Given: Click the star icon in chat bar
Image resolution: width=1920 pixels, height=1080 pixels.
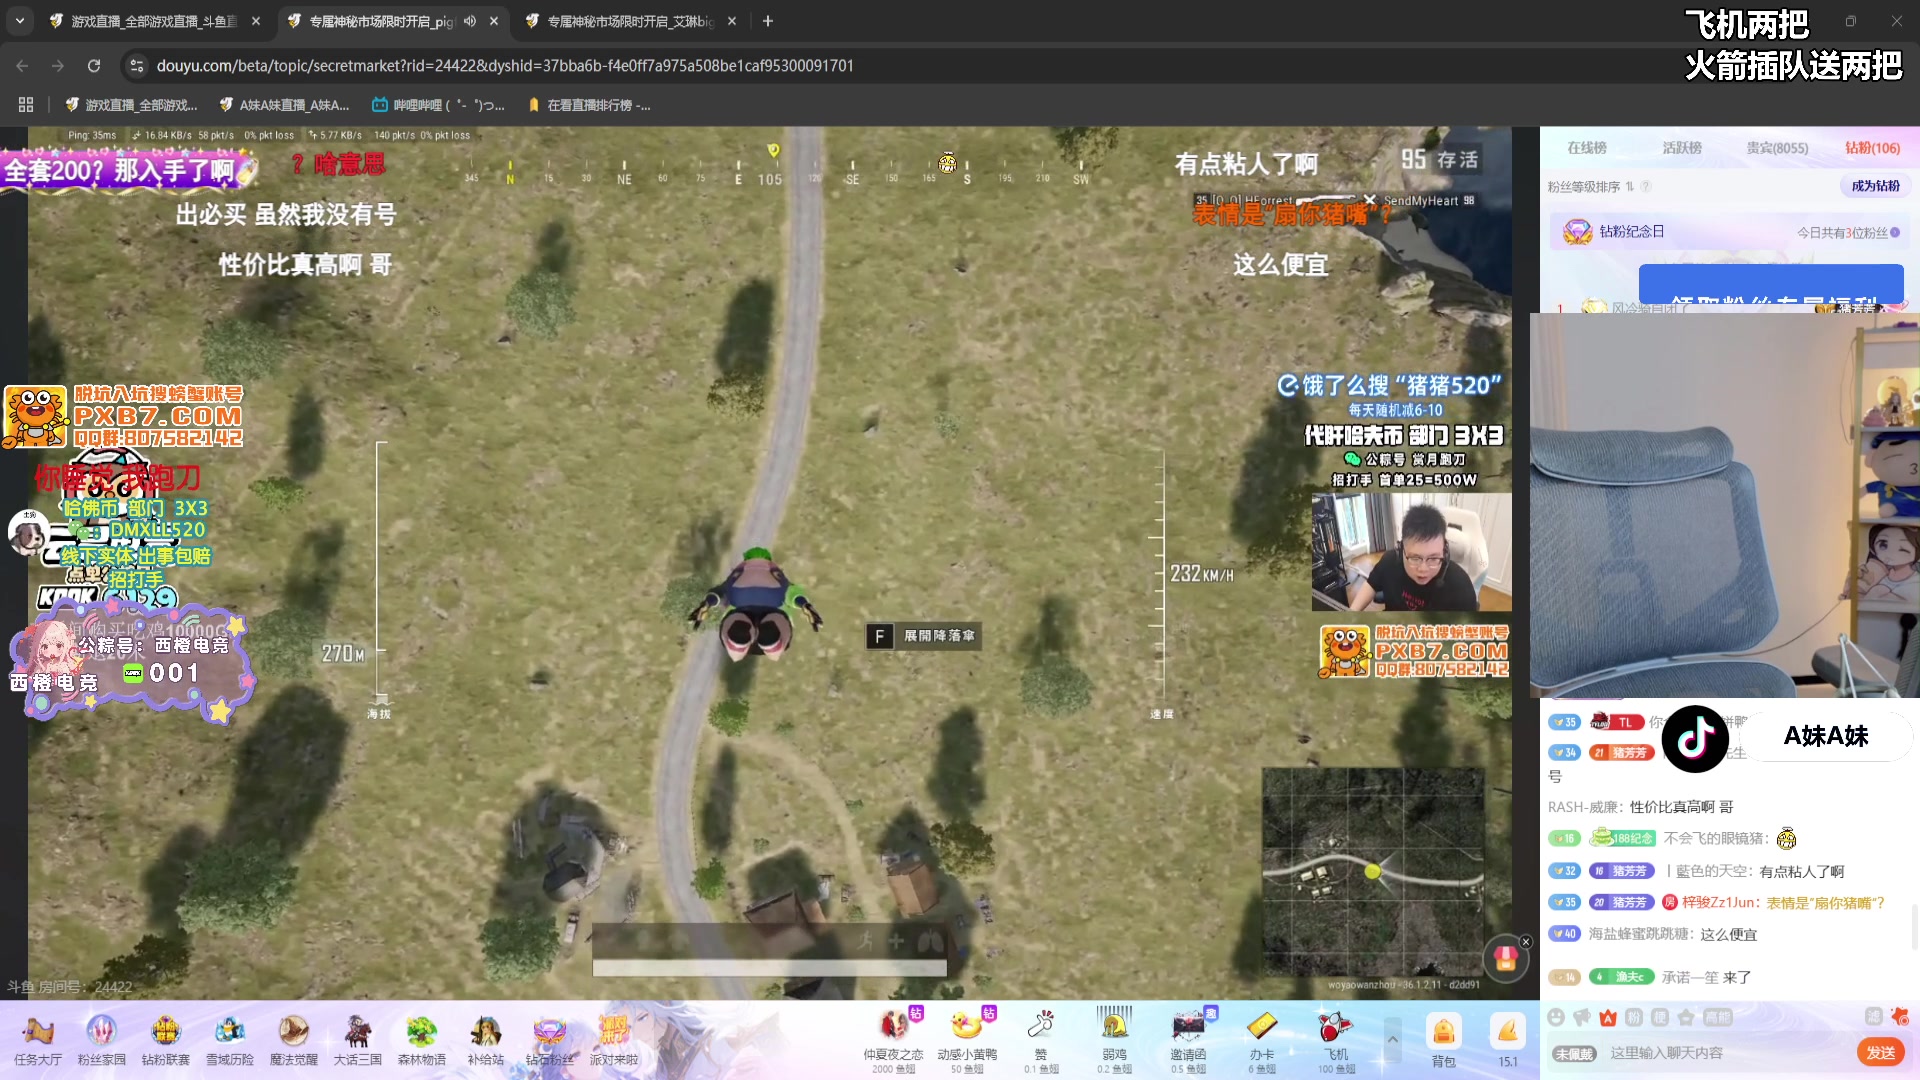Looking at the screenshot, I should 1686,1017.
